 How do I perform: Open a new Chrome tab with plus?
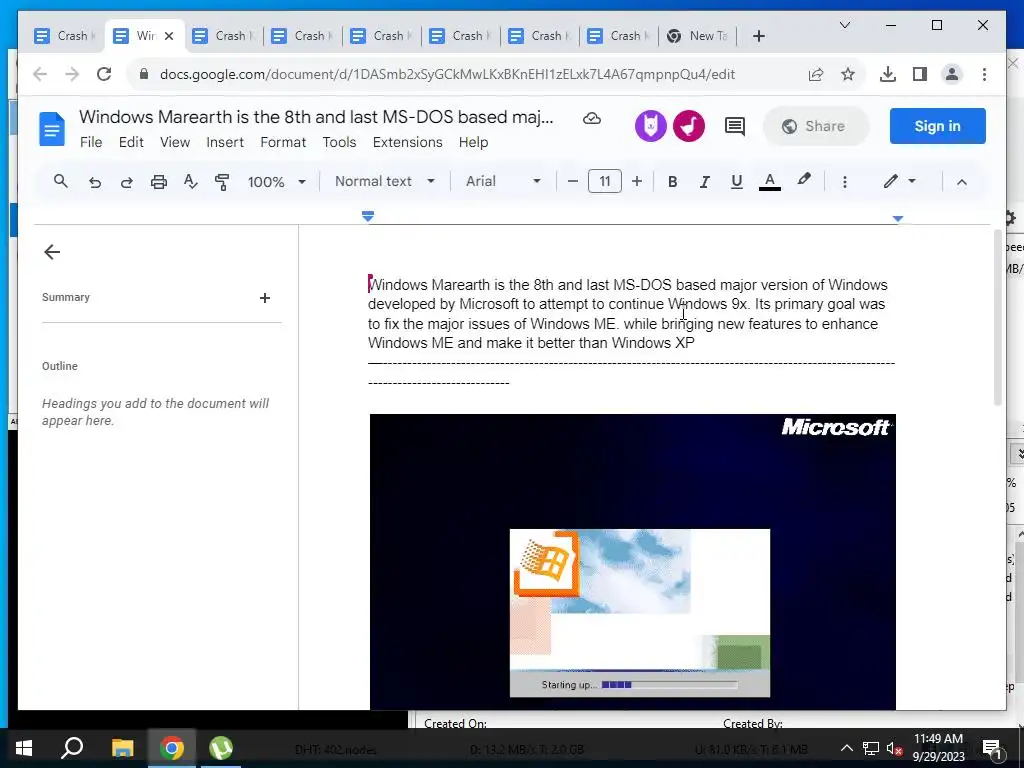pyautogui.click(x=758, y=36)
